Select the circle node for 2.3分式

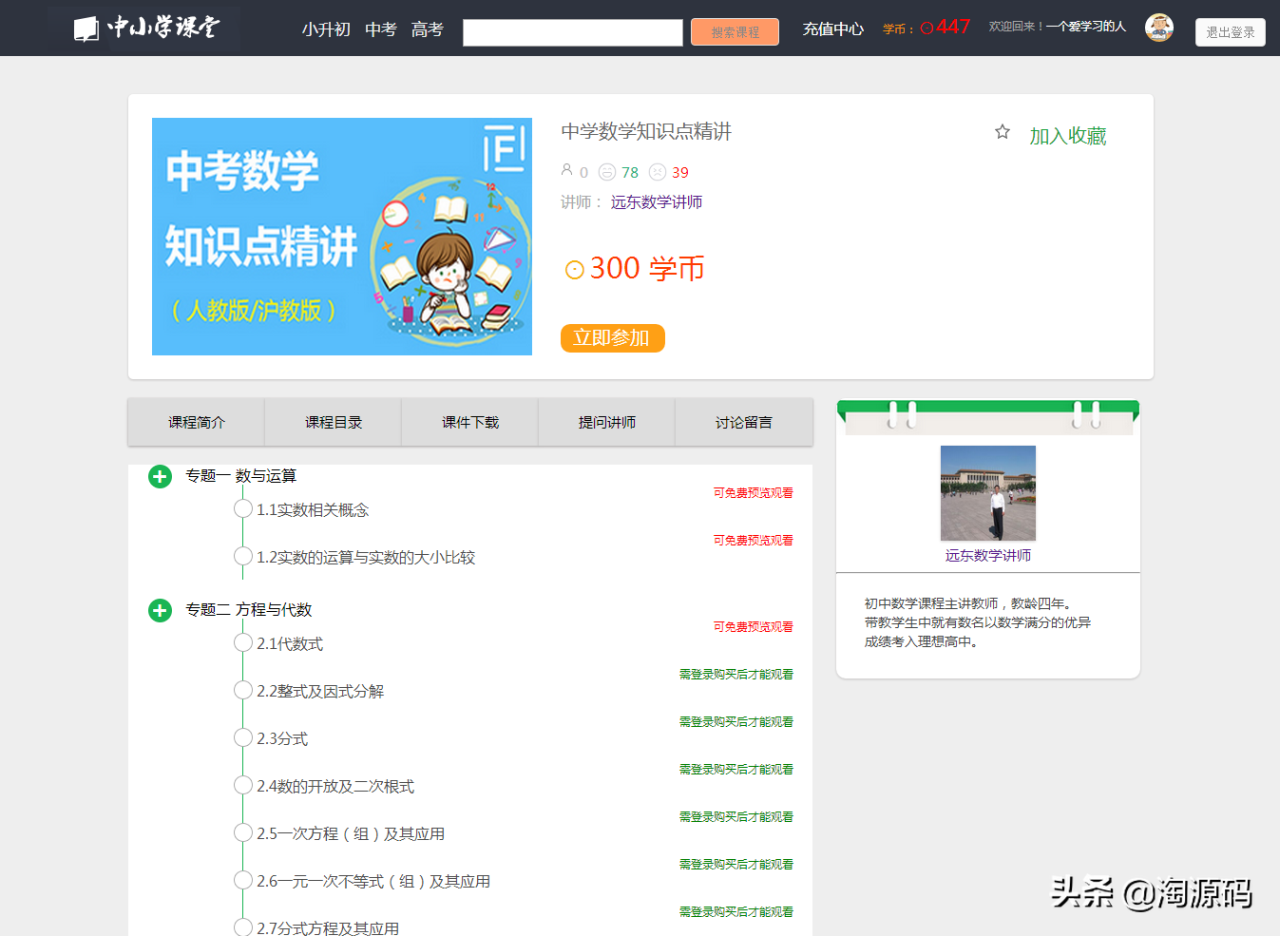click(x=243, y=737)
